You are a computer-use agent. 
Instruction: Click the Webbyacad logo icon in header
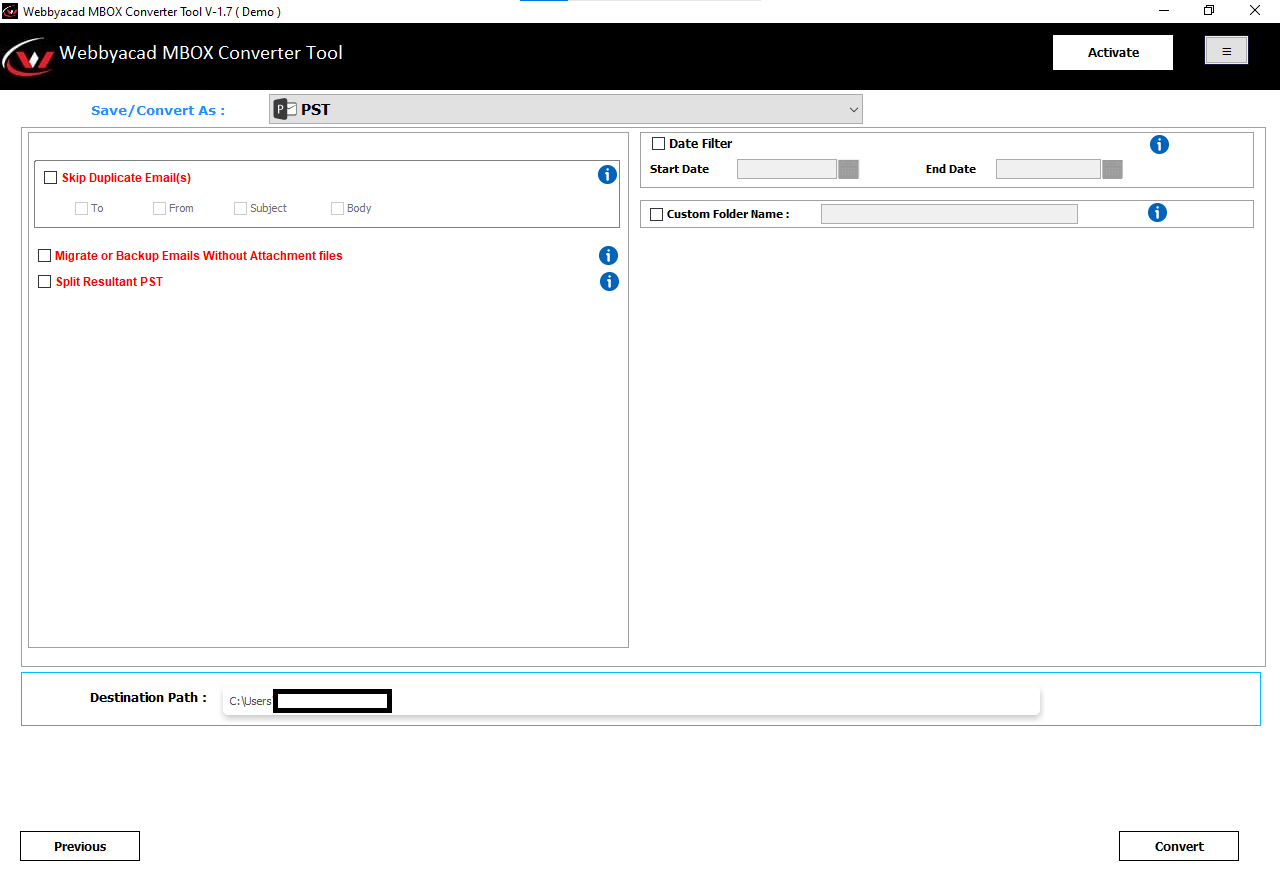(29, 56)
